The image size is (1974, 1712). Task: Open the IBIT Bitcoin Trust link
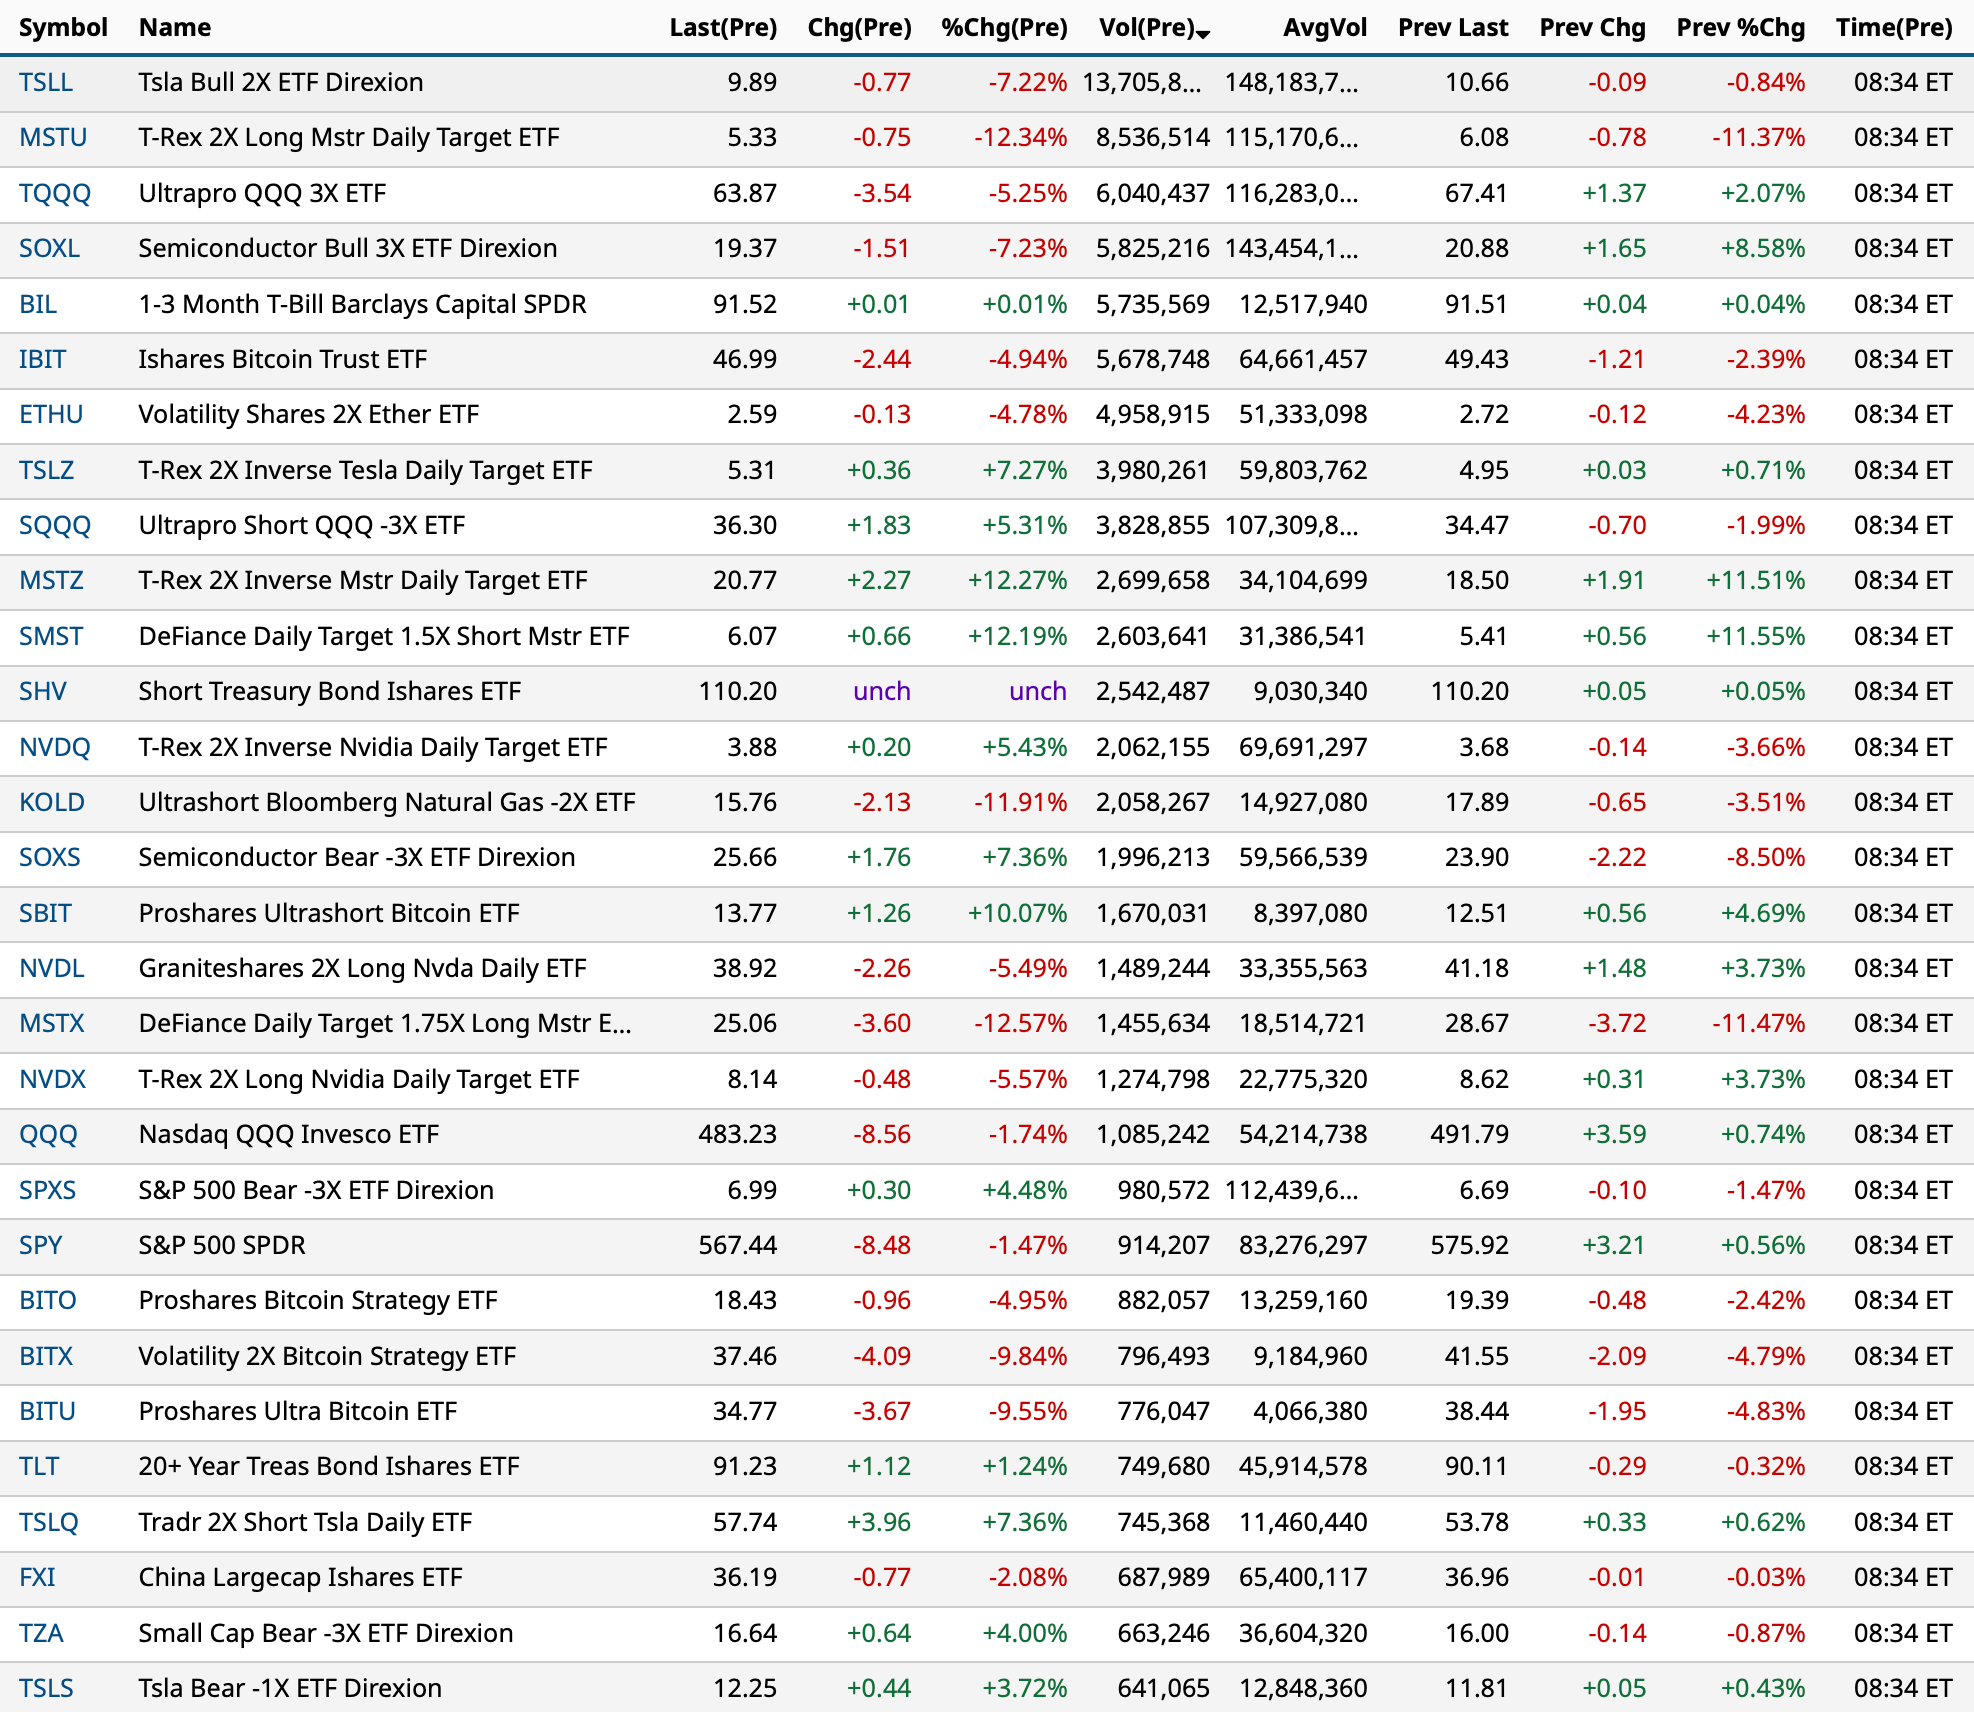click(x=43, y=359)
